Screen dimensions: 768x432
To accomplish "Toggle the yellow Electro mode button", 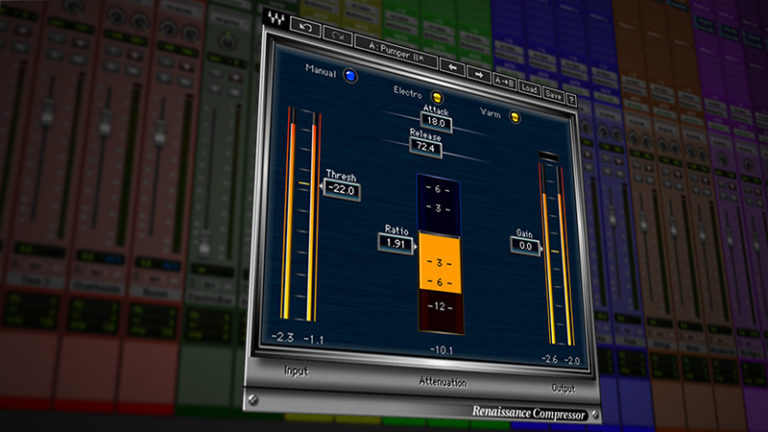I will [x=438, y=97].
